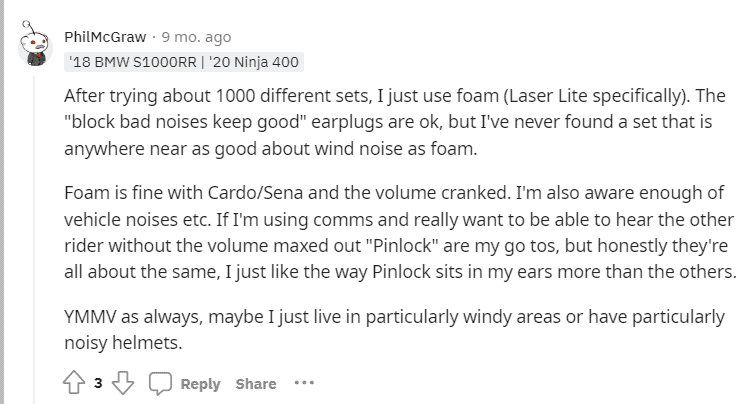This screenshot has width=750, height=404.
Task: Click the paragraph starting 'After trying about 1000'
Action: point(395,122)
